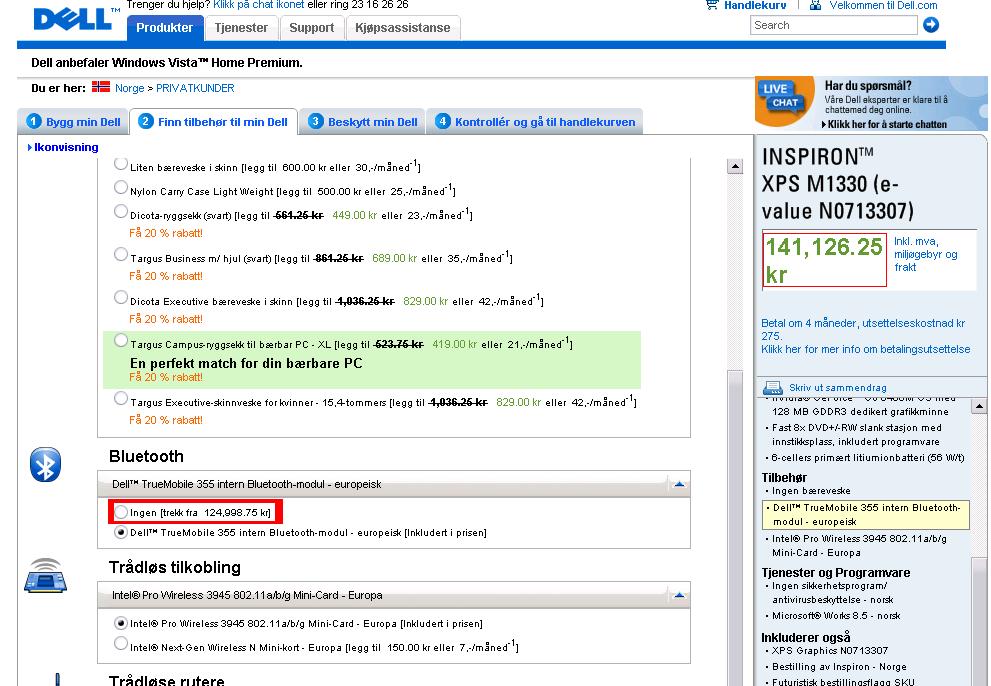Expand Ikonvisning view toggle
Screen dimensions: 991x686
click(63, 147)
